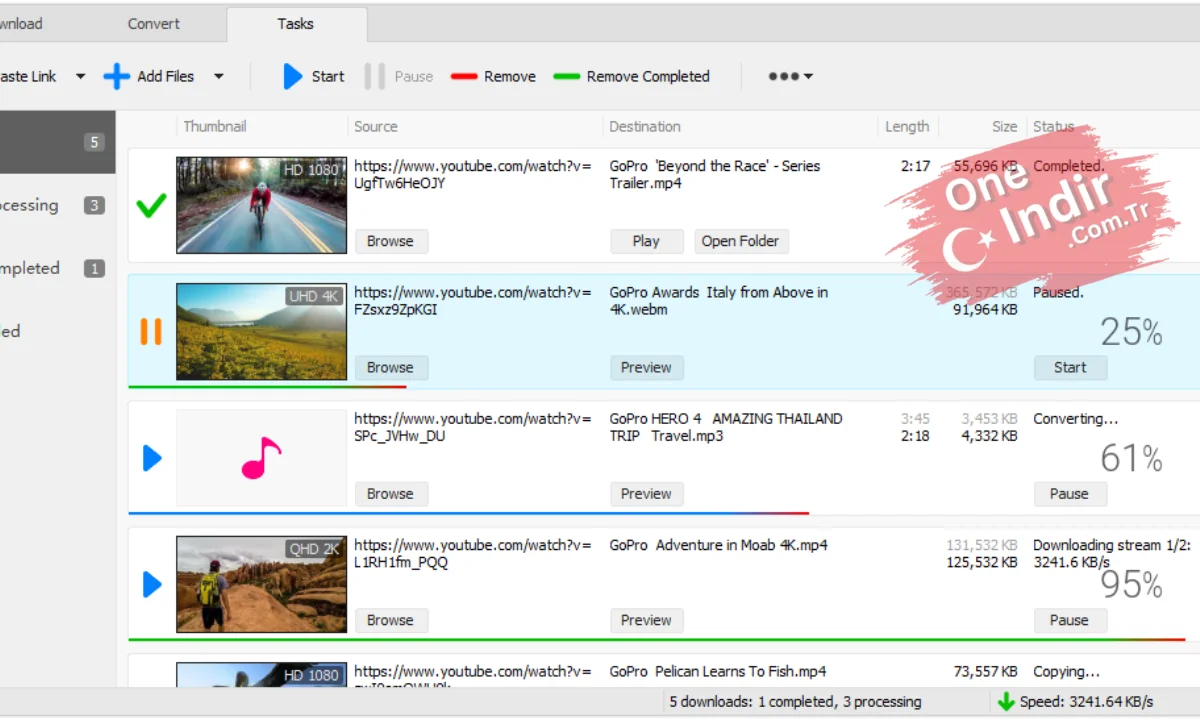Expand the Paste Link dropdown arrow
Screen dimensions: 1200x720
click(x=80, y=76)
